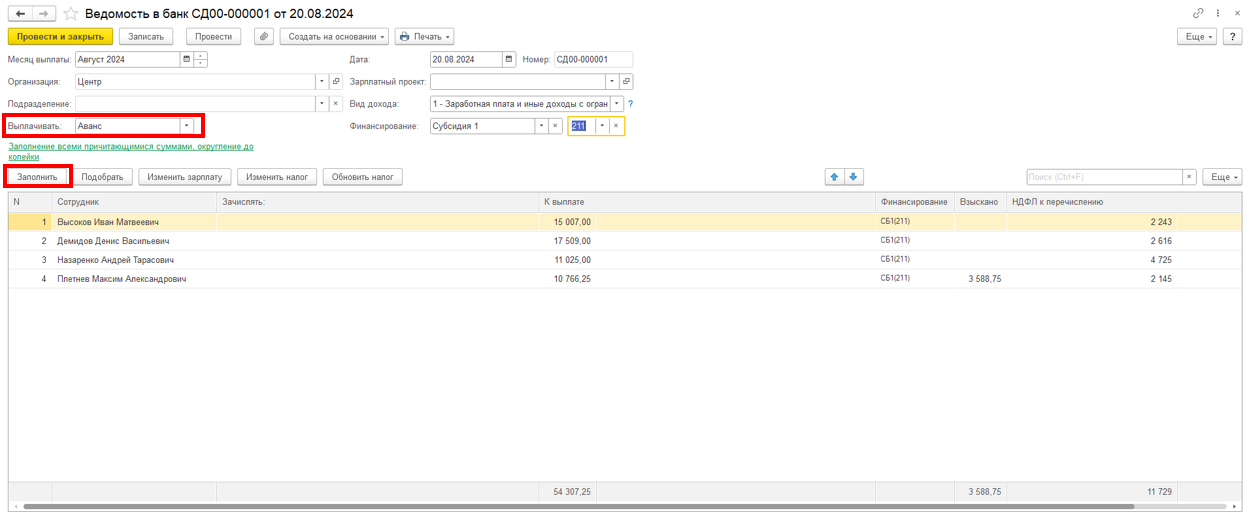Open Зарплатный проект record via open icon

click(626, 82)
